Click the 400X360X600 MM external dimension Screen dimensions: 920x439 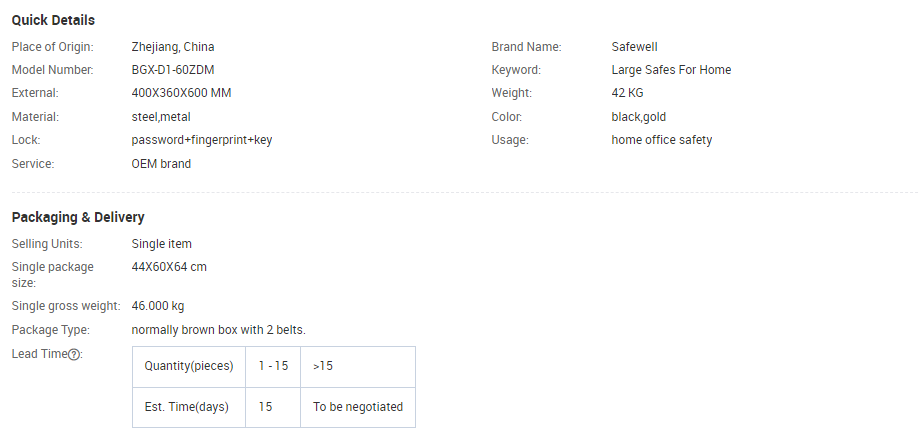[181, 93]
